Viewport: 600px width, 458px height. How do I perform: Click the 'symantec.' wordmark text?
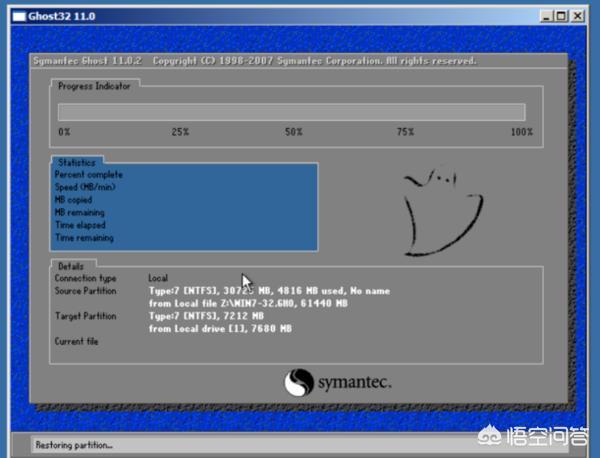pos(355,382)
